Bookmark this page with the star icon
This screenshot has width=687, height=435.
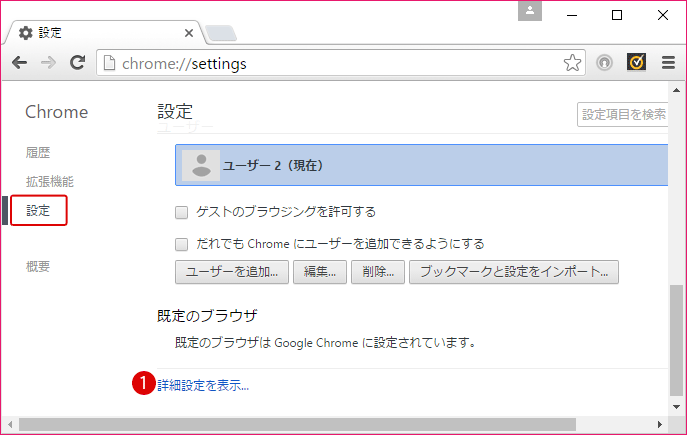572,63
